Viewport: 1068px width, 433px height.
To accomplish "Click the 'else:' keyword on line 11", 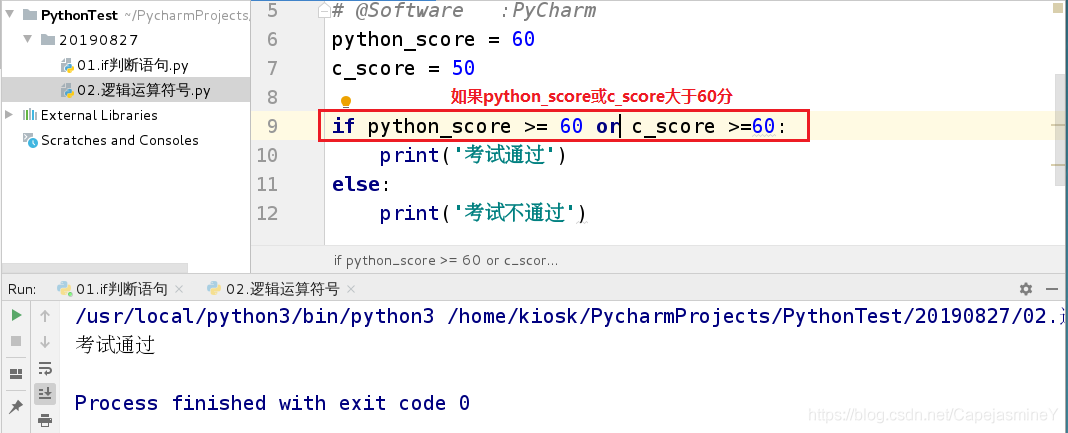I will pos(361,185).
